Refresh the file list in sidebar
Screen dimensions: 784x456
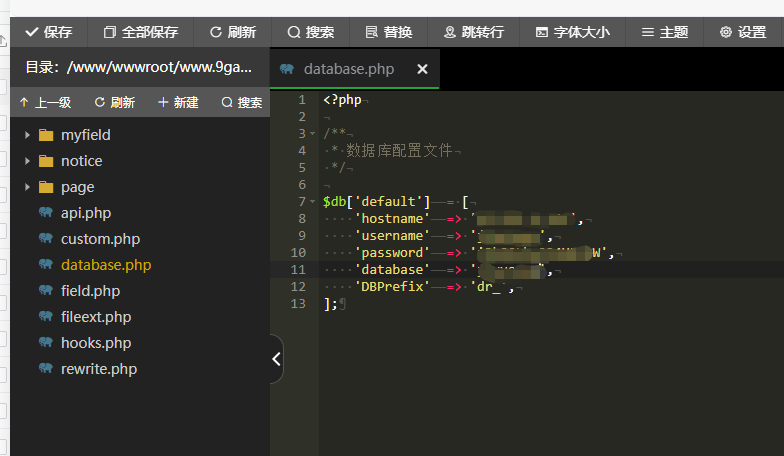pyautogui.click(x=114, y=103)
